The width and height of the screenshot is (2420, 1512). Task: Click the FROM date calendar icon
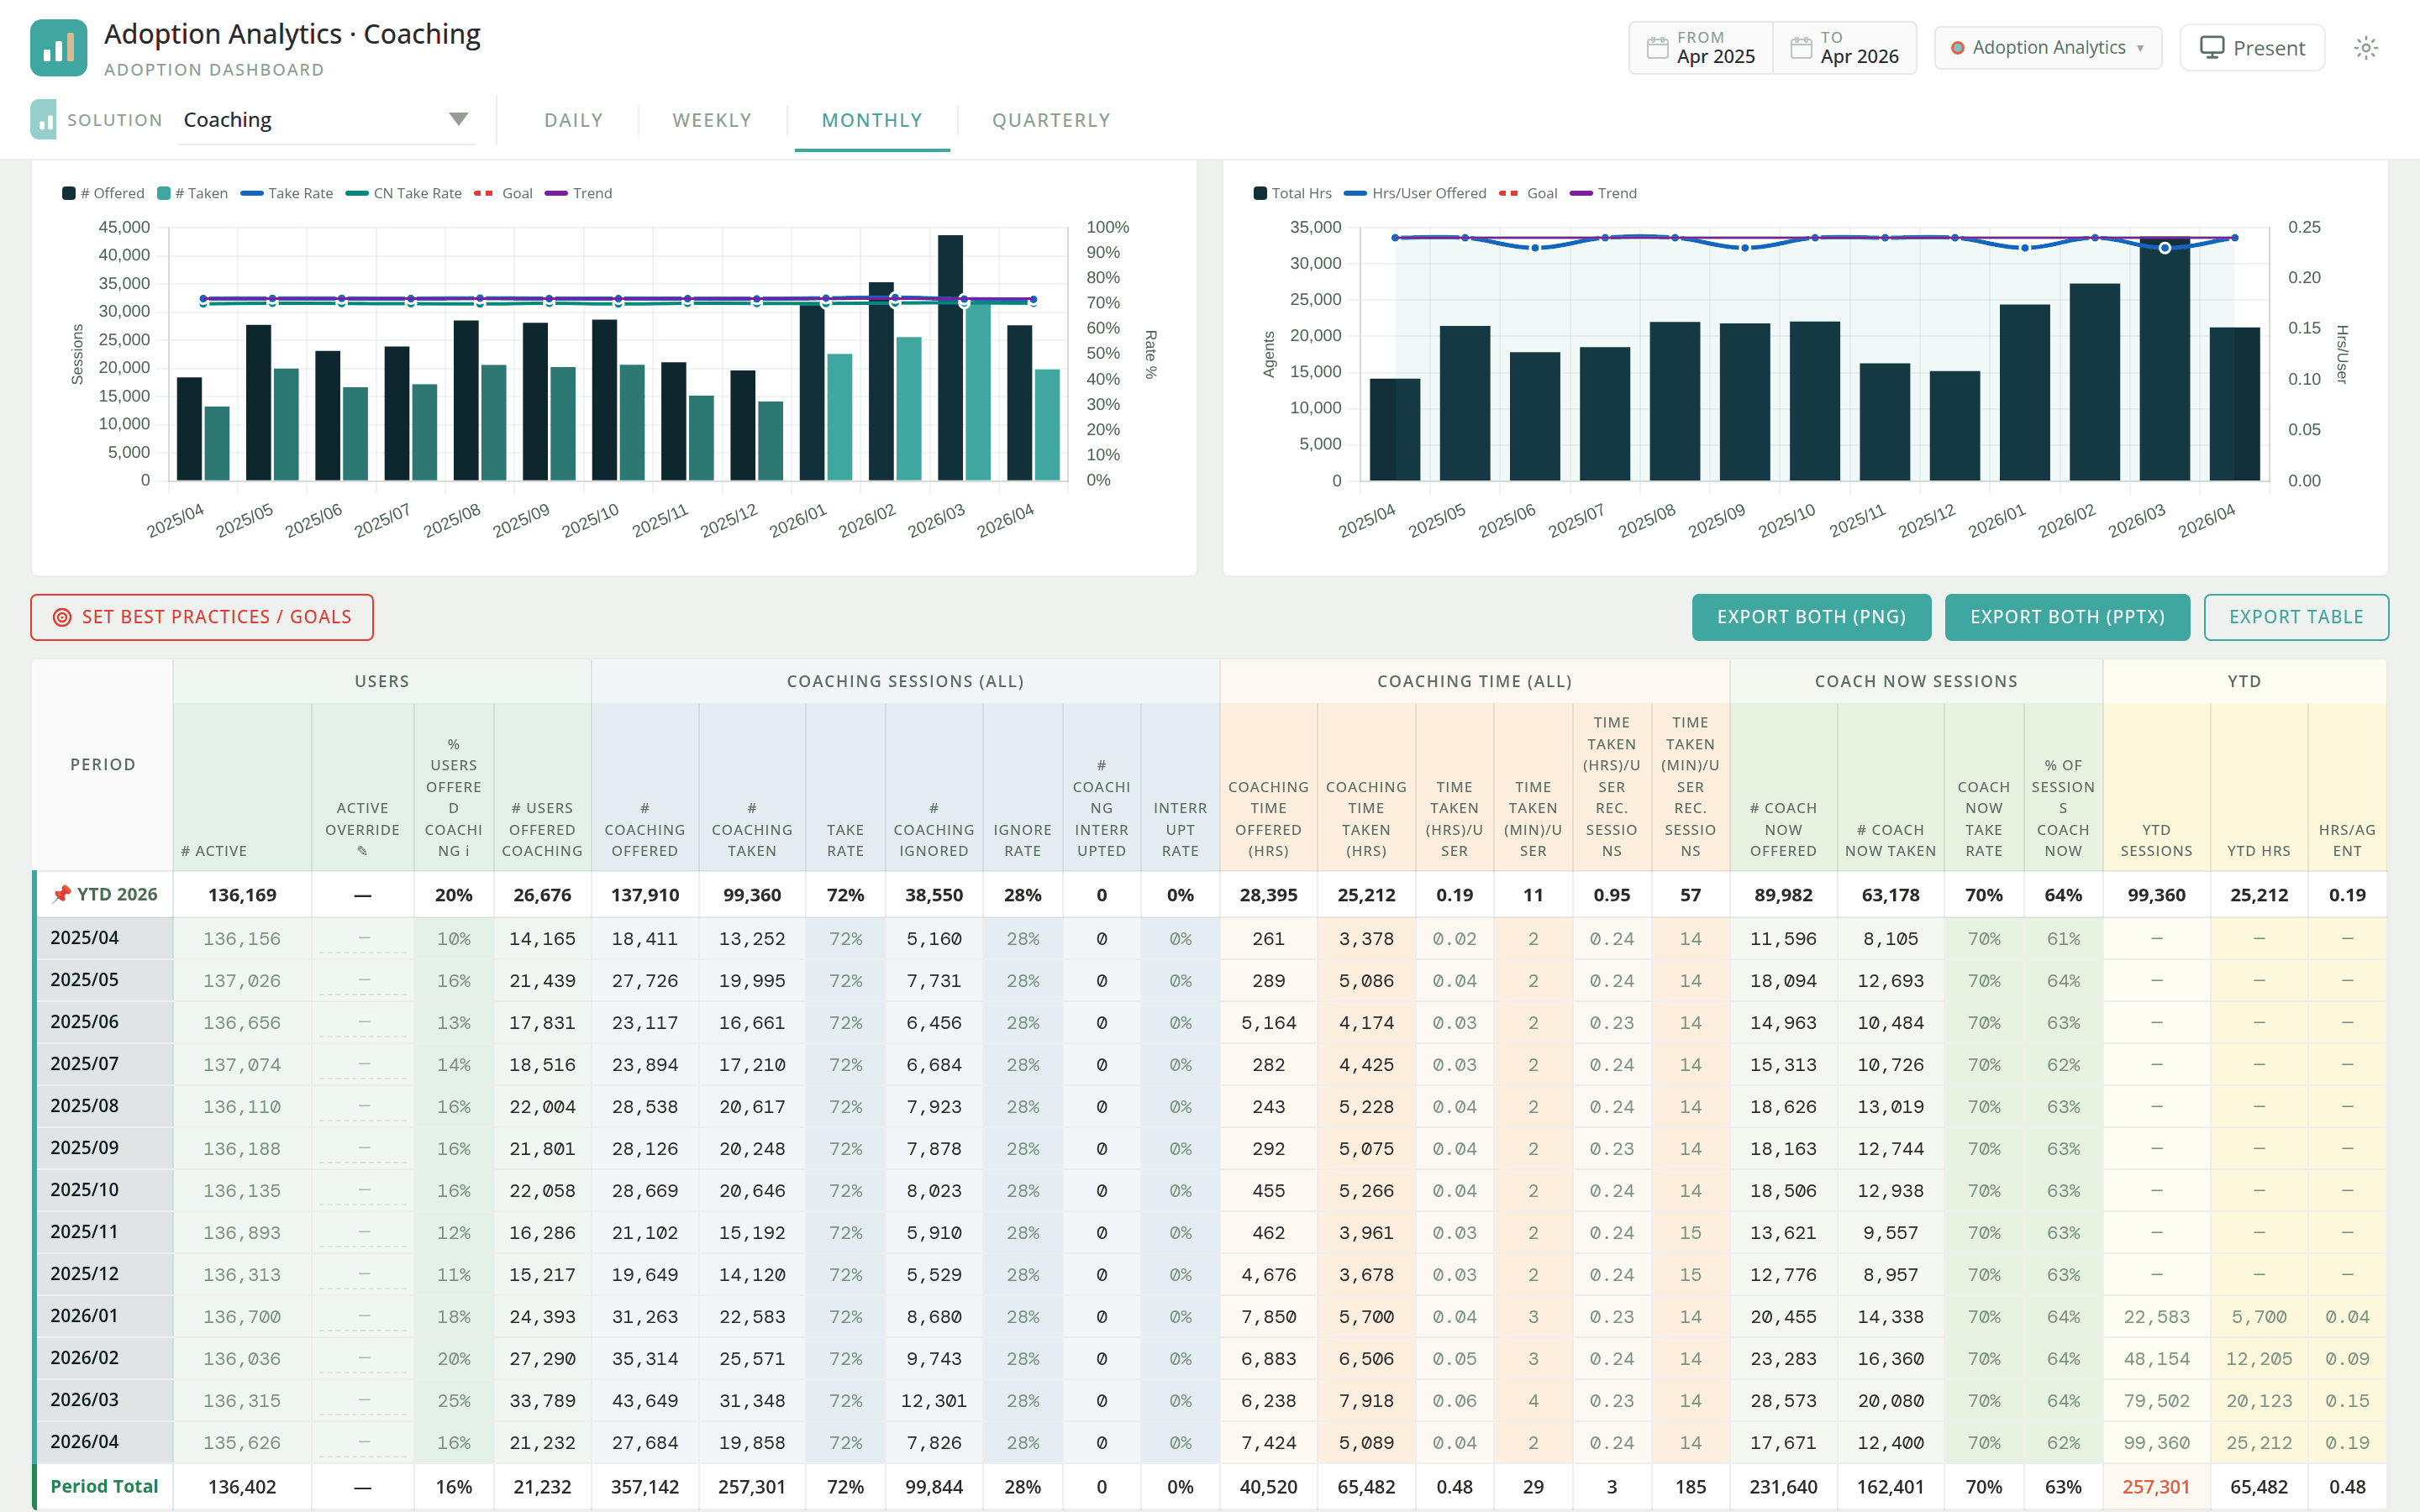pyautogui.click(x=1657, y=48)
